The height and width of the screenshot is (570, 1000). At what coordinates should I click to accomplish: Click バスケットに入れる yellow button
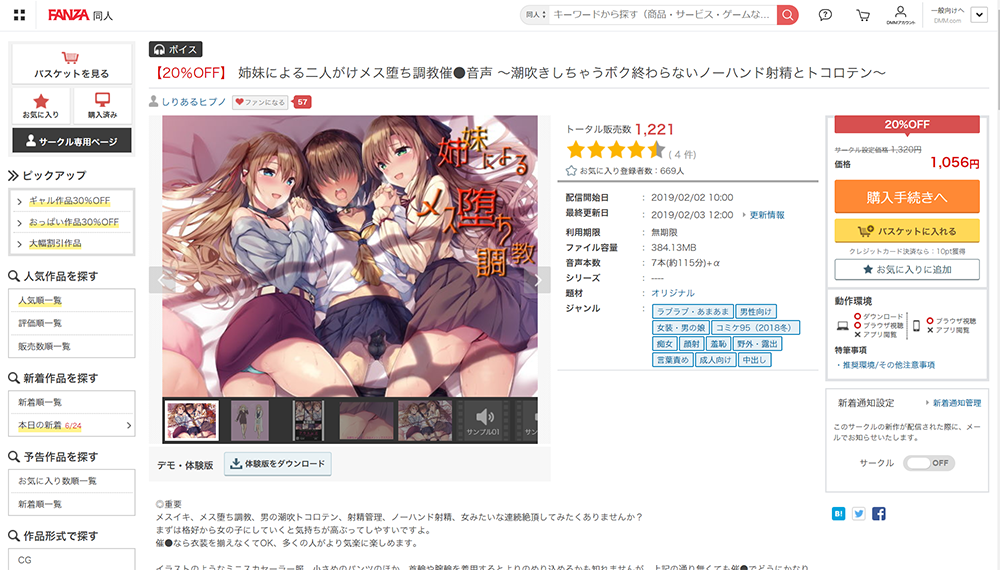(x=907, y=231)
